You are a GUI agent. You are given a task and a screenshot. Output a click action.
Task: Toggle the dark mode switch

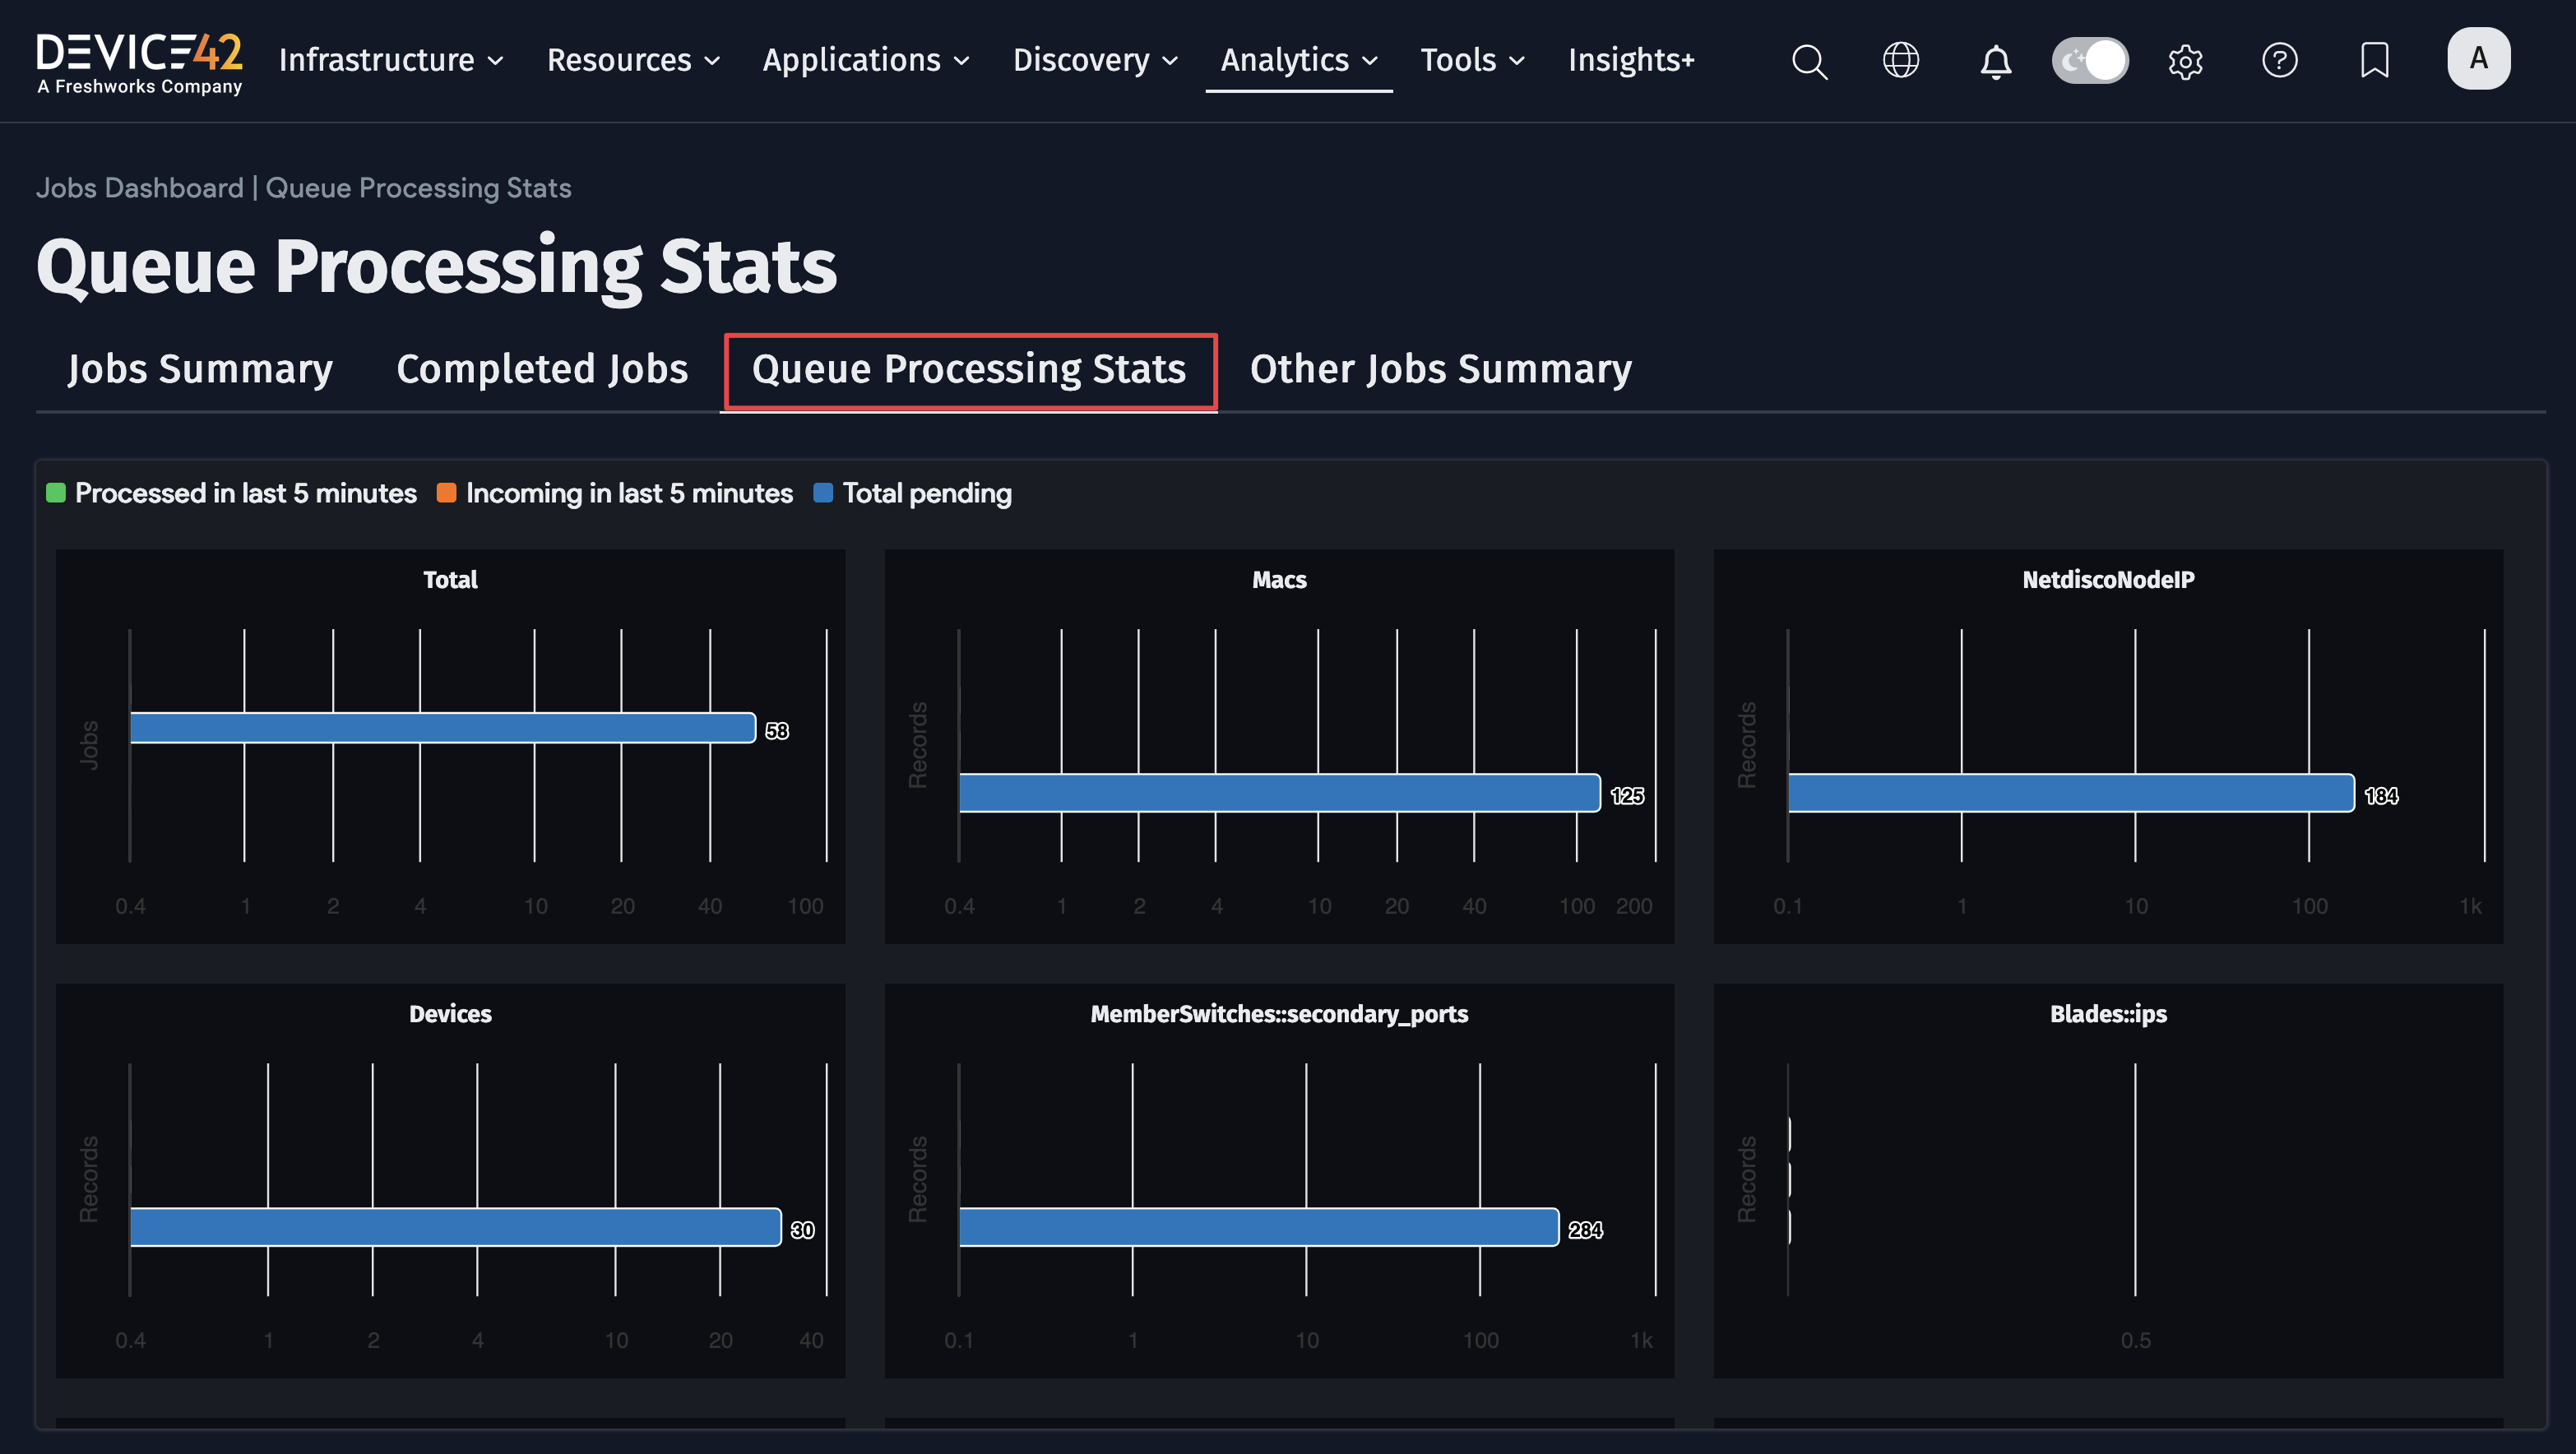(2090, 60)
